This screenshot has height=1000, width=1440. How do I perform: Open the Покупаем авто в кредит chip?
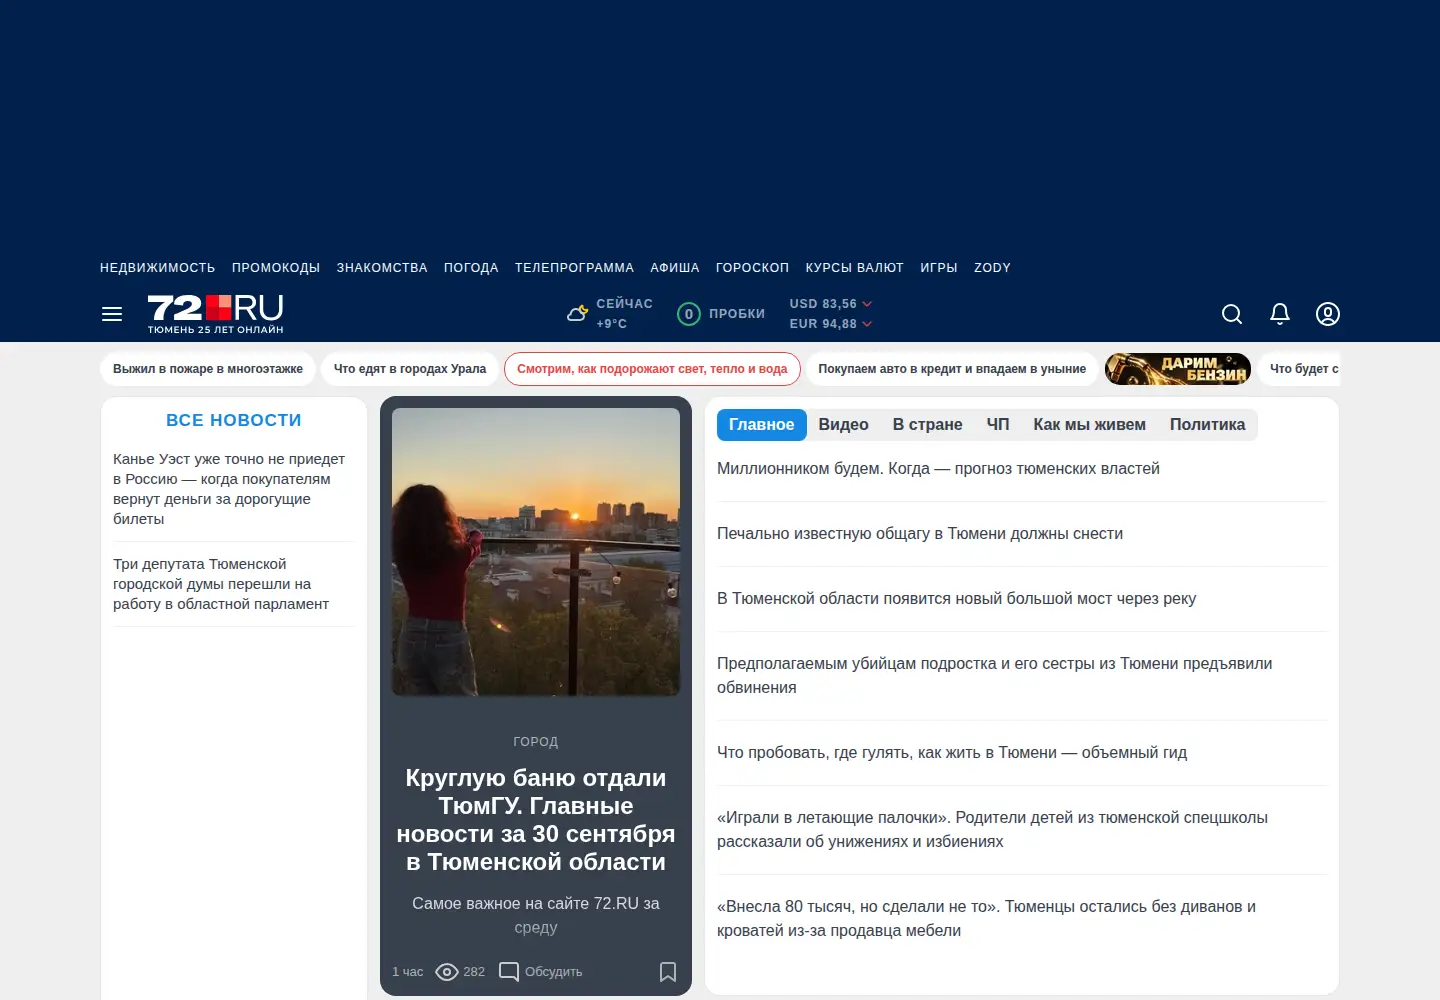[952, 369]
